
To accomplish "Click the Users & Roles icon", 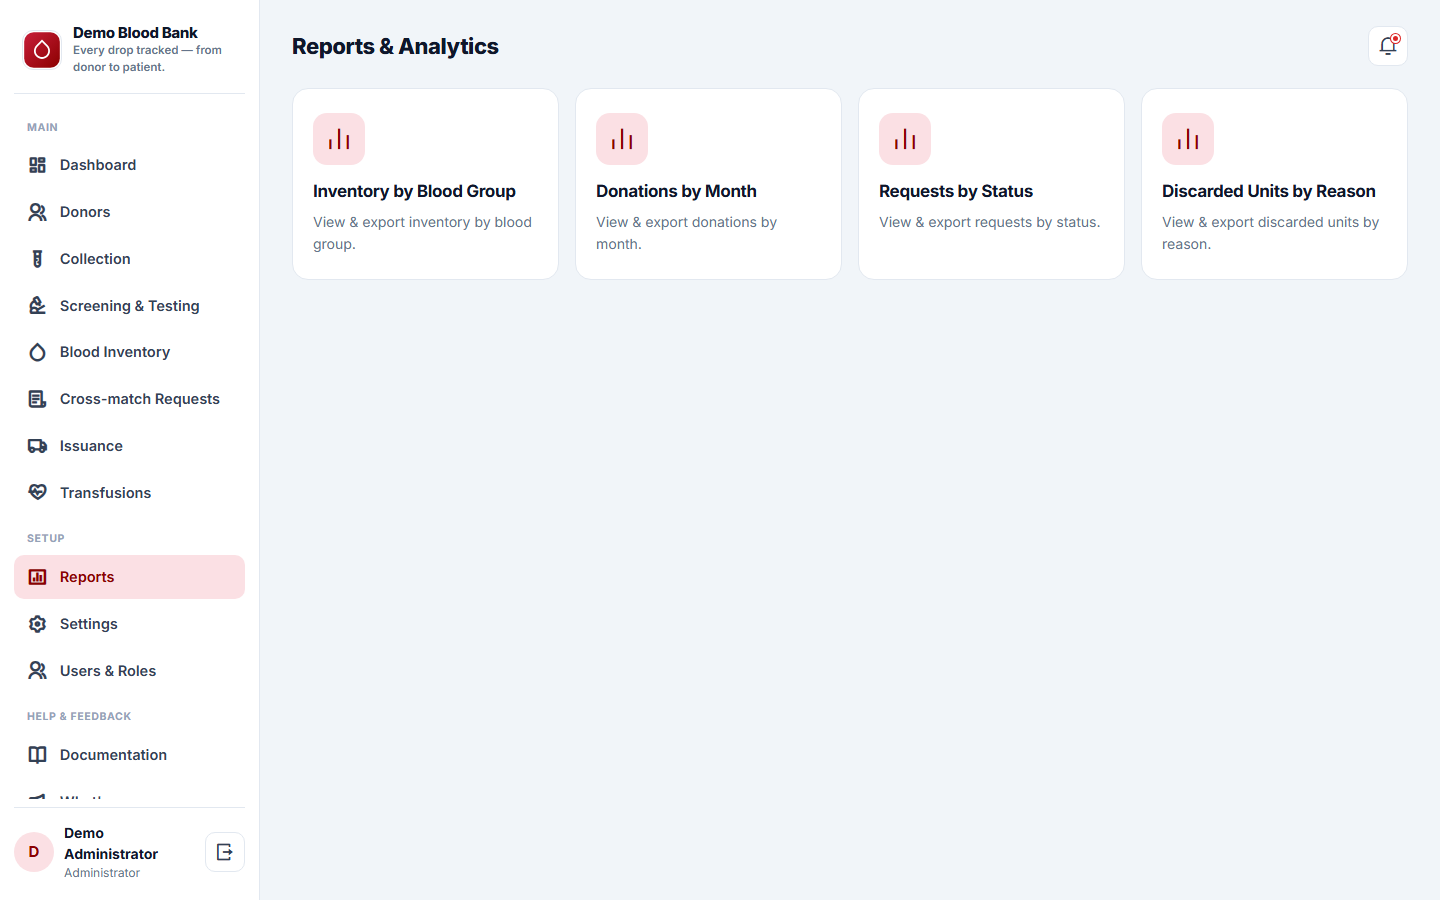I will coord(37,671).
